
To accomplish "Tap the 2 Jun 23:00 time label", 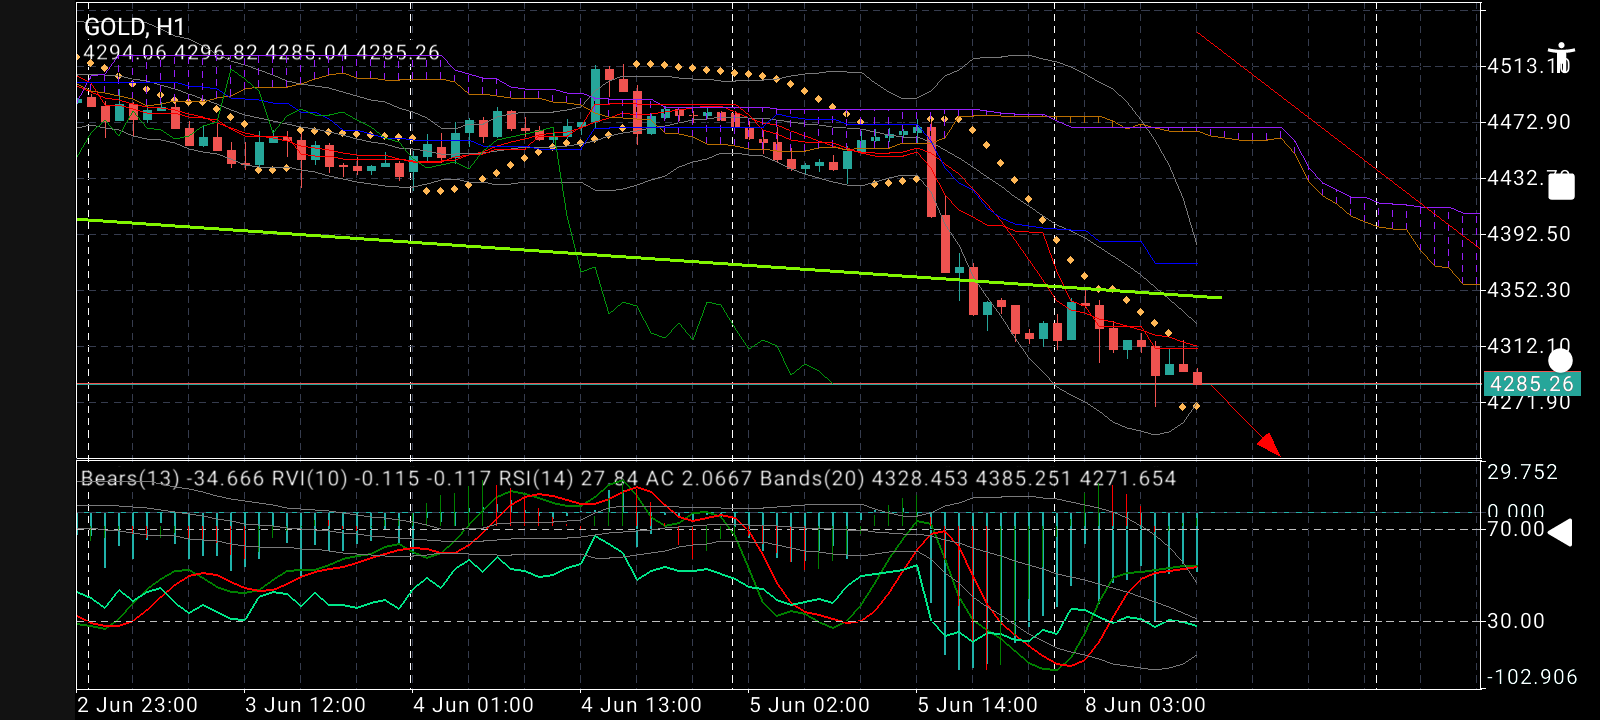I will tap(138, 705).
